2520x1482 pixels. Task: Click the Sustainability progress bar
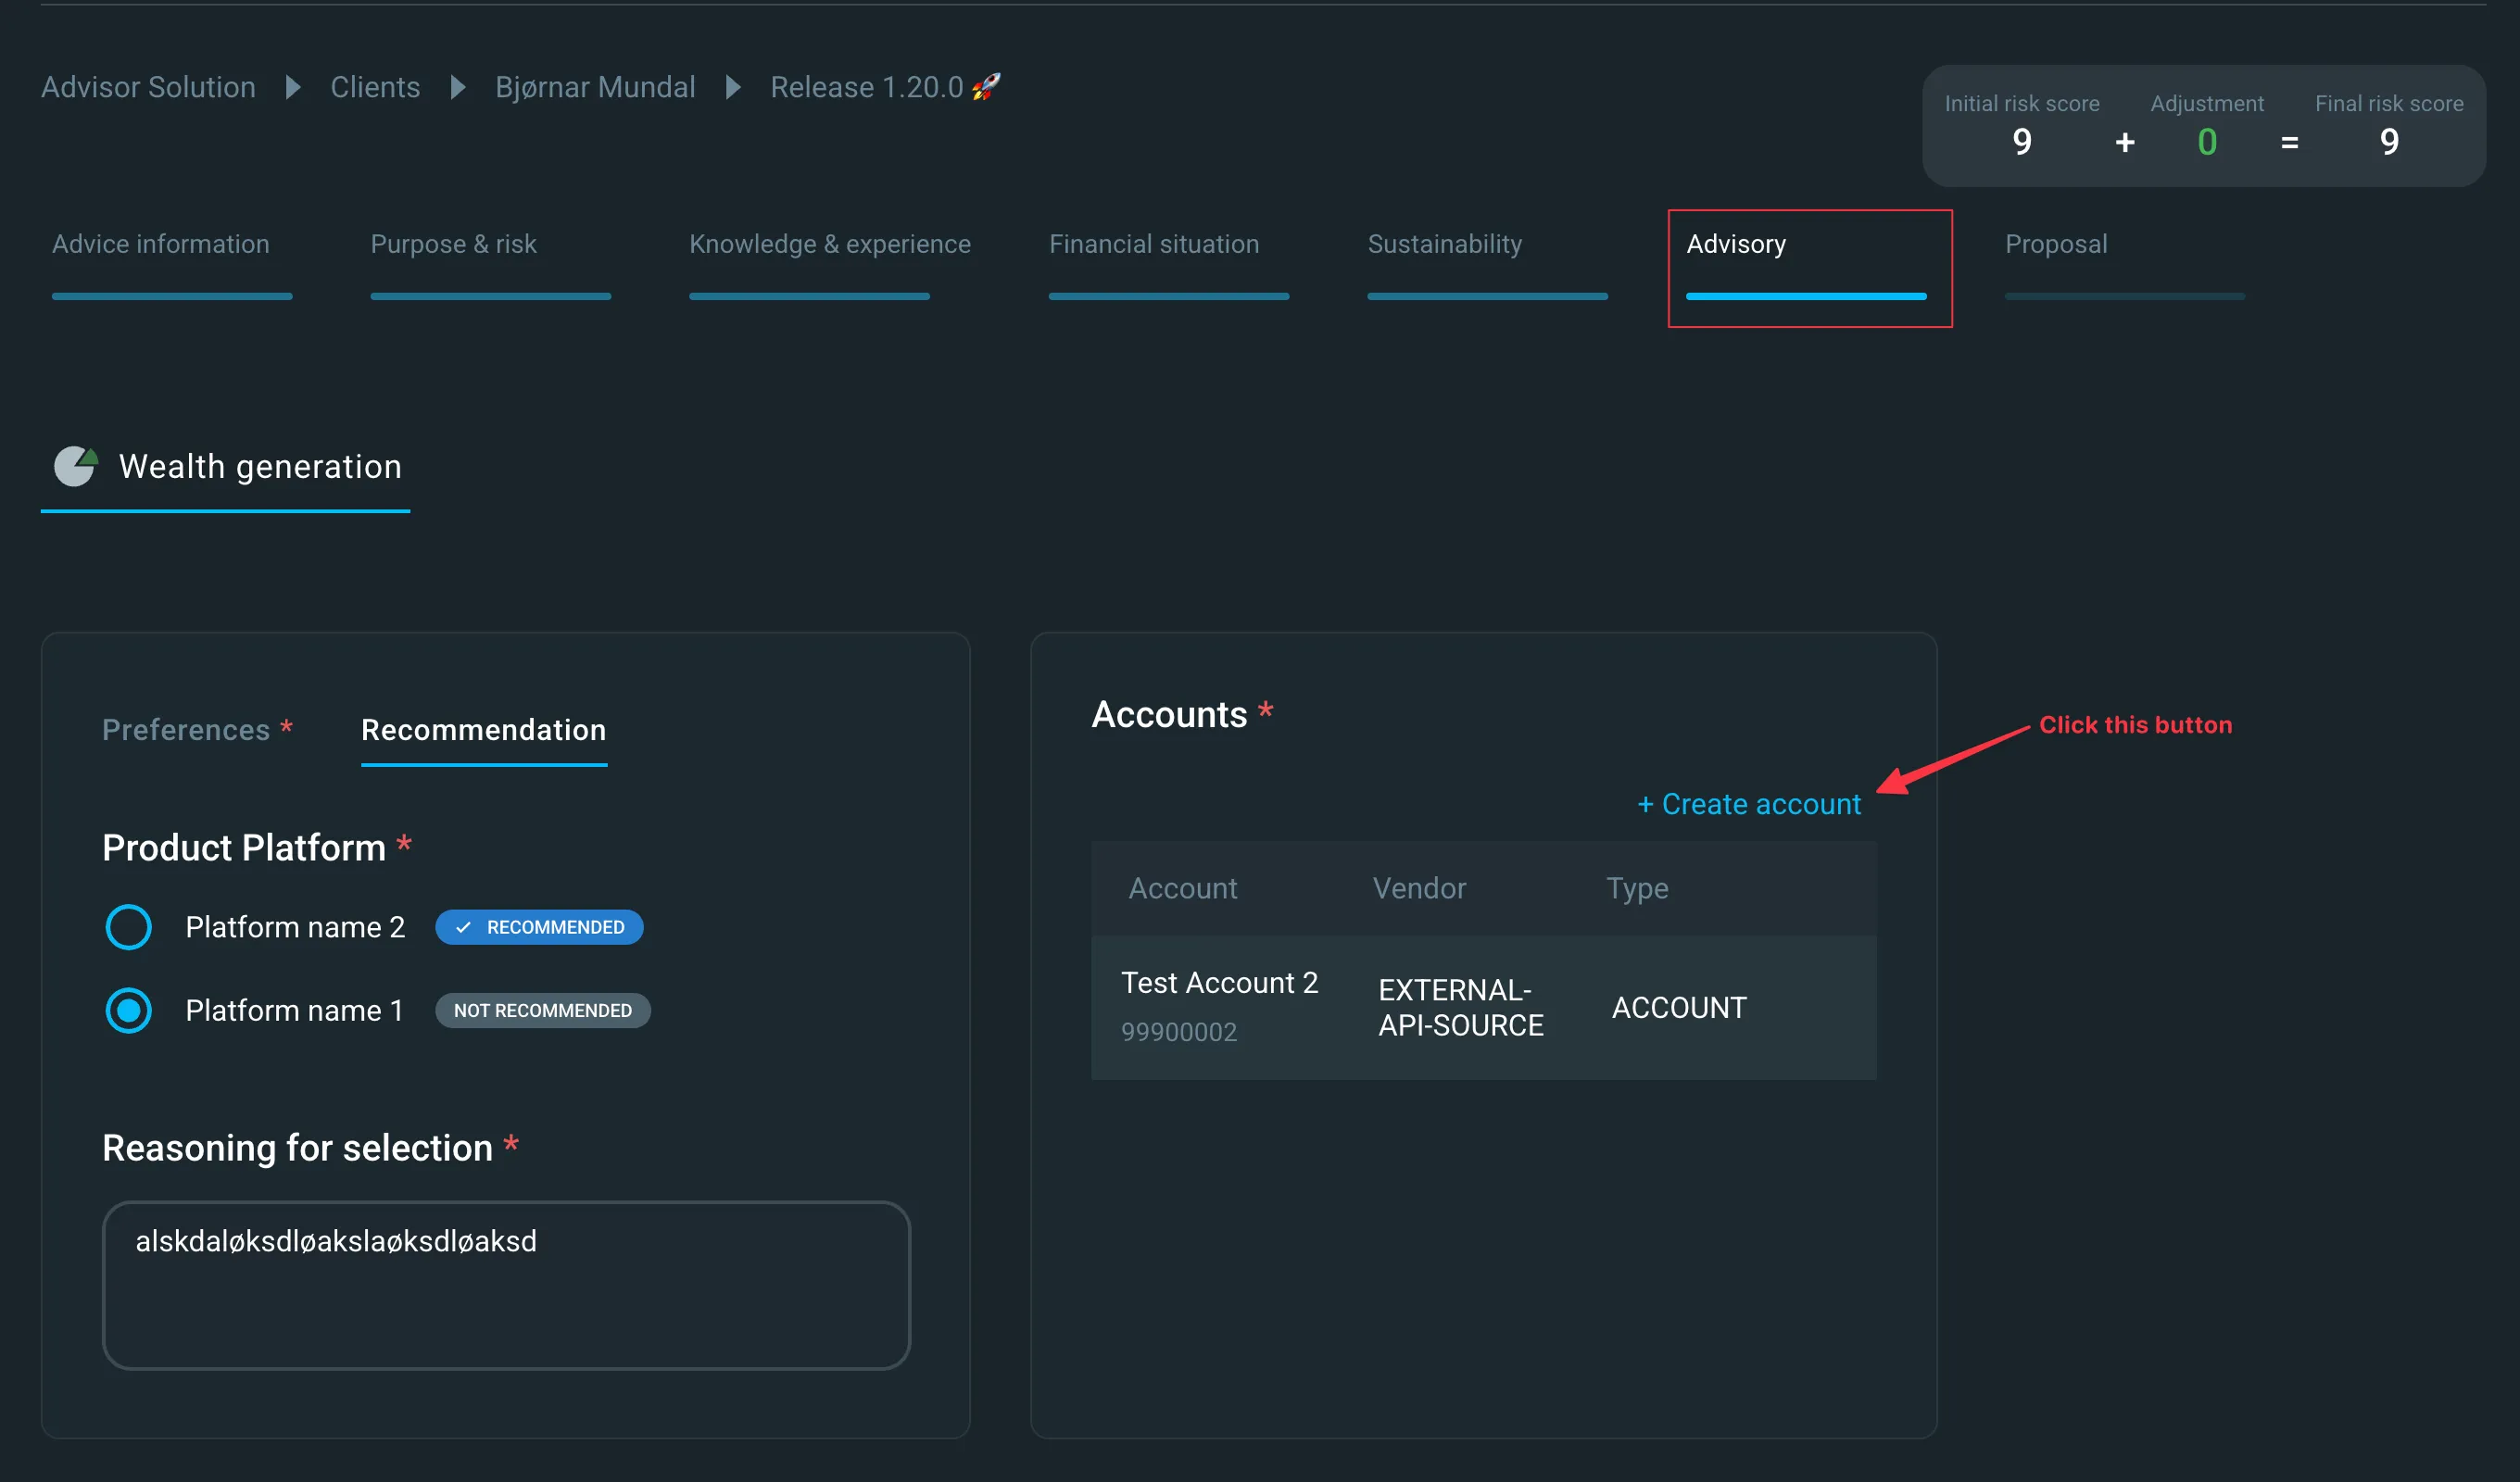[1487, 296]
